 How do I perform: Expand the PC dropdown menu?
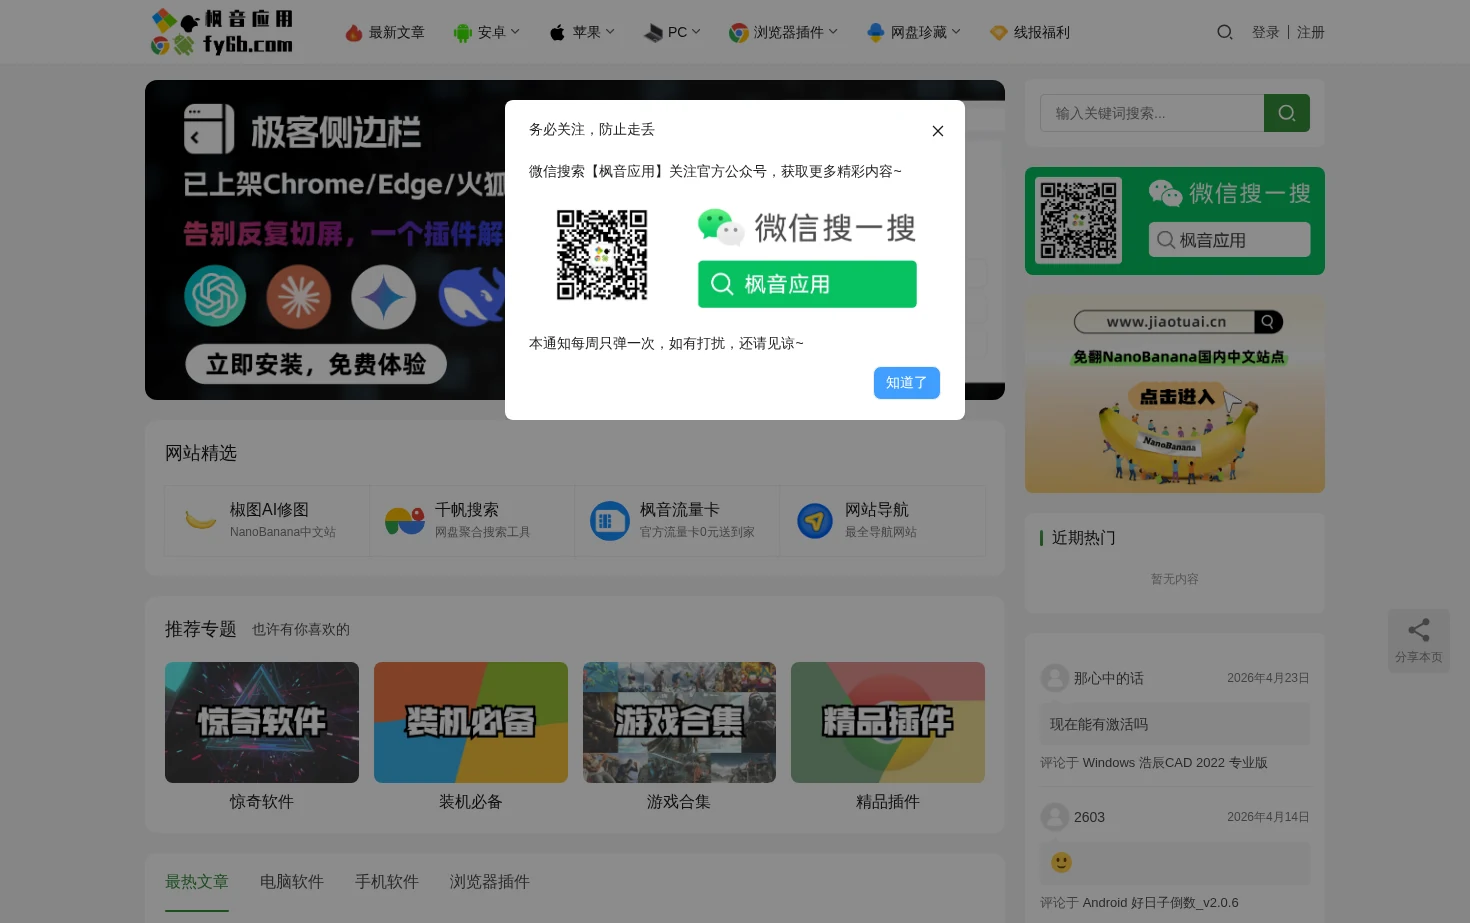[x=684, y=32]
